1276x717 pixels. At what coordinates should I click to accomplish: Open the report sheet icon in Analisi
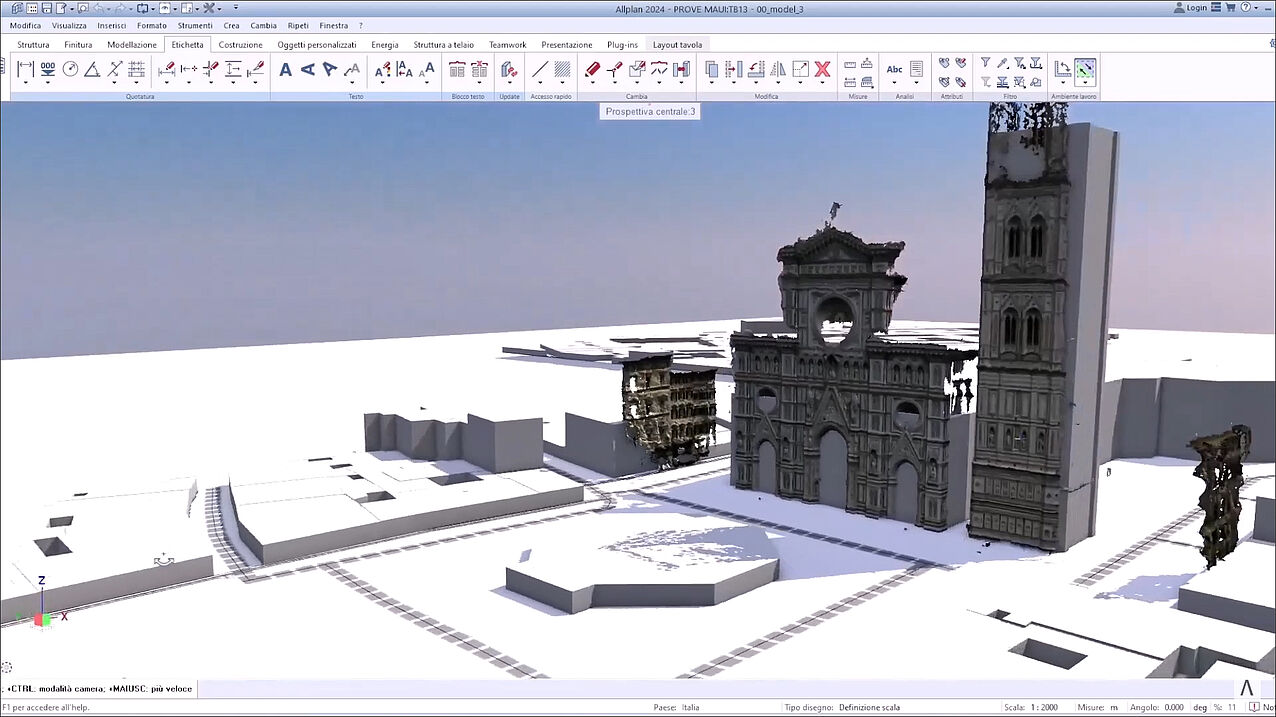coord(916,69)
